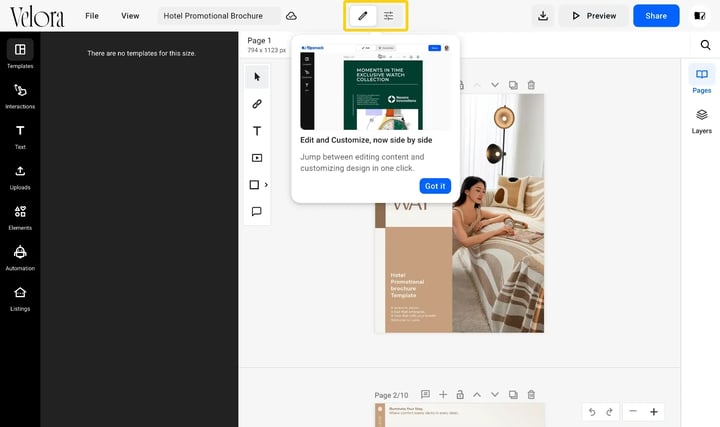Click the Preview button
The width and height of the screenshot is (720, 427).
click(594, 16)
